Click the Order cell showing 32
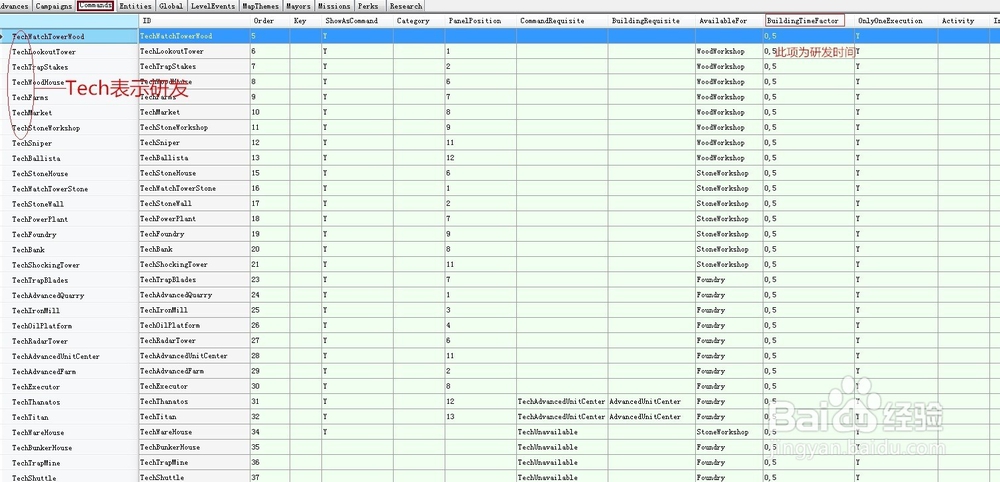Image resolution: width=1000 pixels, height=482 pixels. (270, 417)
